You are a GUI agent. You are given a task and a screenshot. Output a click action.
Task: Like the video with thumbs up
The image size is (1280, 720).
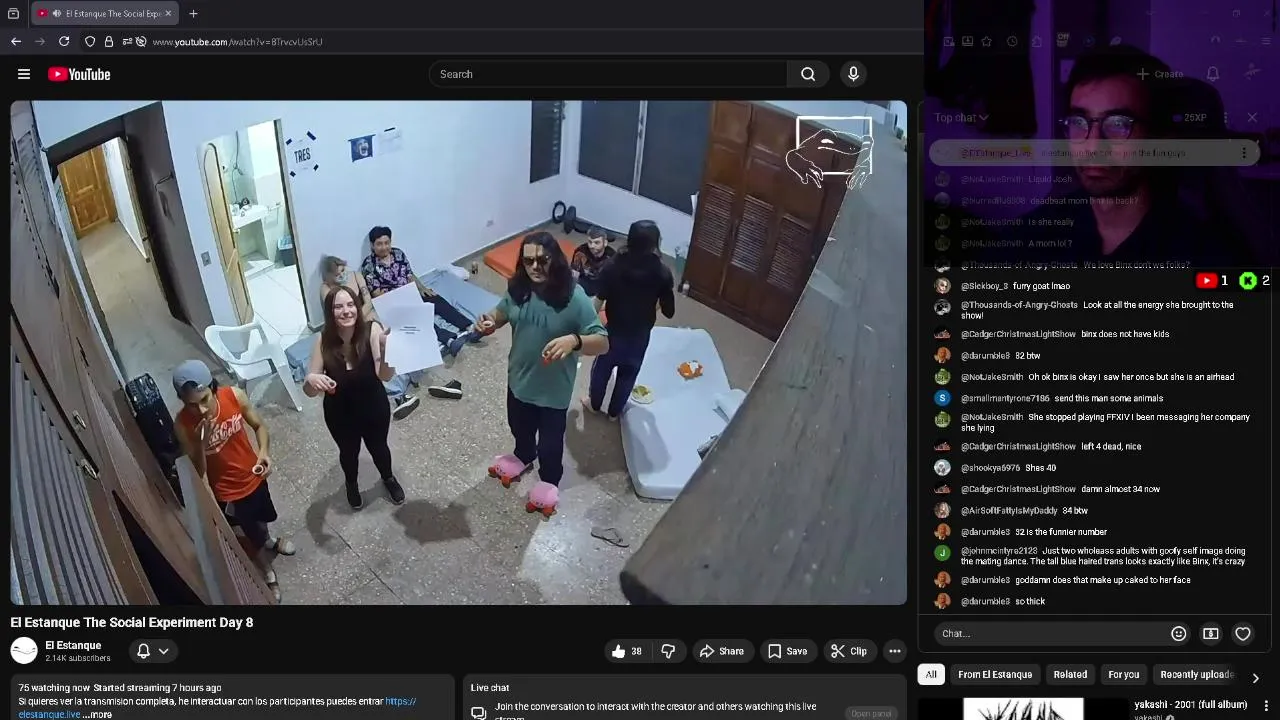point(627,651)
